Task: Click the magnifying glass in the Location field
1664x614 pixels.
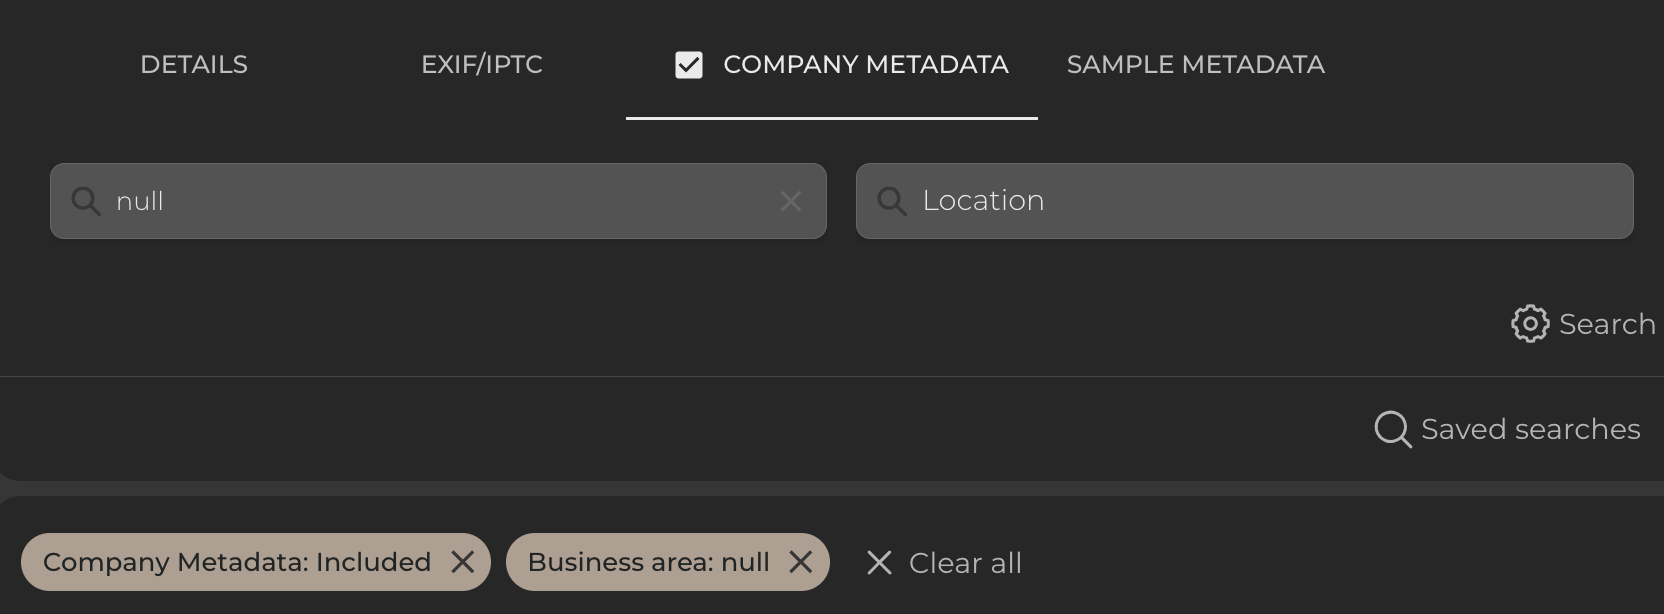Action: [x=893, y=201]
